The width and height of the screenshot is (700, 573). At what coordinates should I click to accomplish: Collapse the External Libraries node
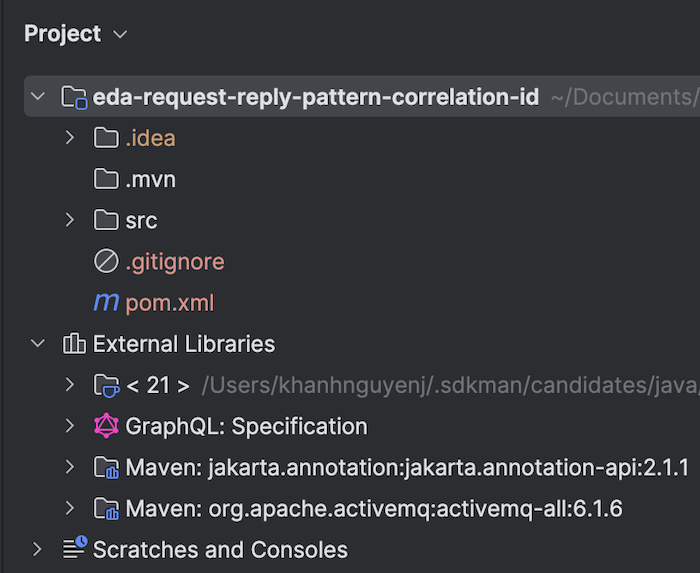38,343
